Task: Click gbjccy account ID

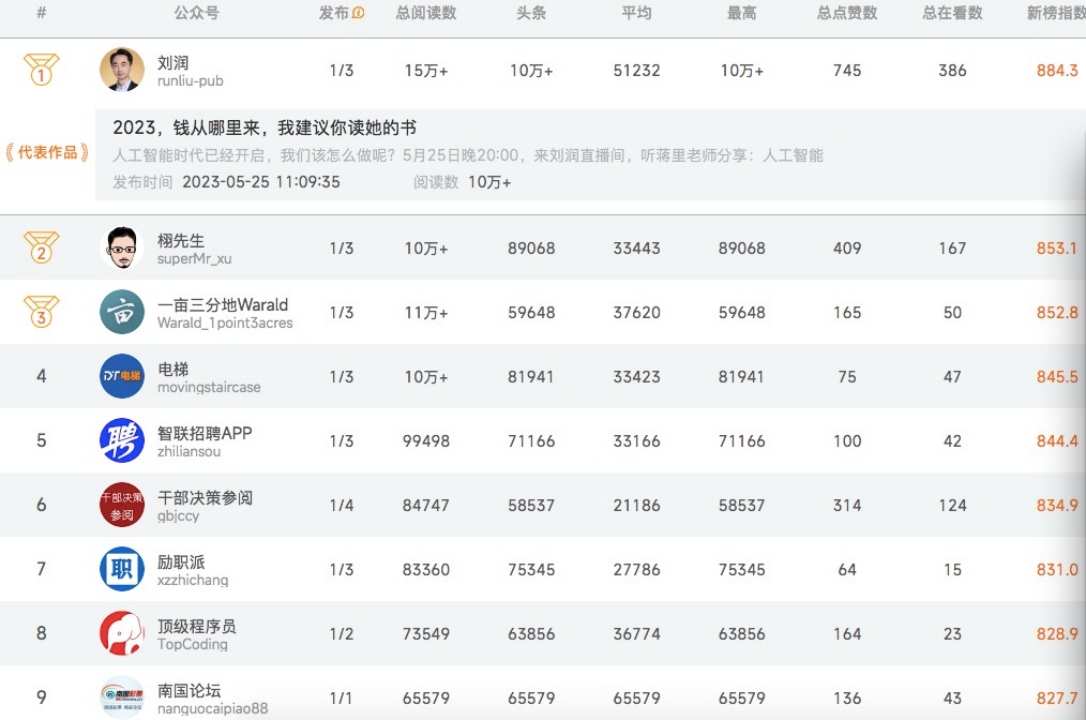Action: coord(178,516)
